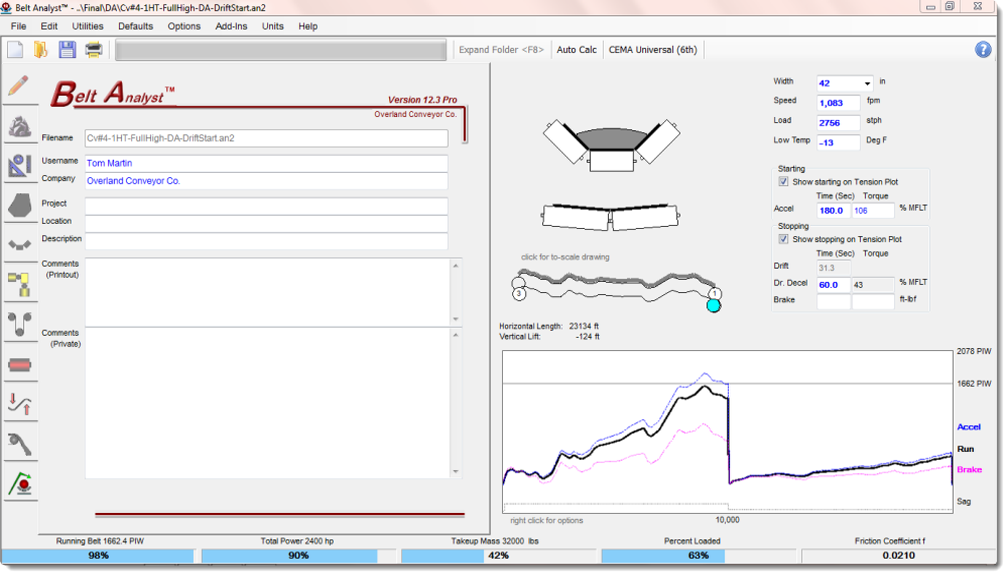Open the yellow drive blocks sidebar icon
Image resolution: width=1008 pixels, height=576 pixels.
tap(20, 284)
